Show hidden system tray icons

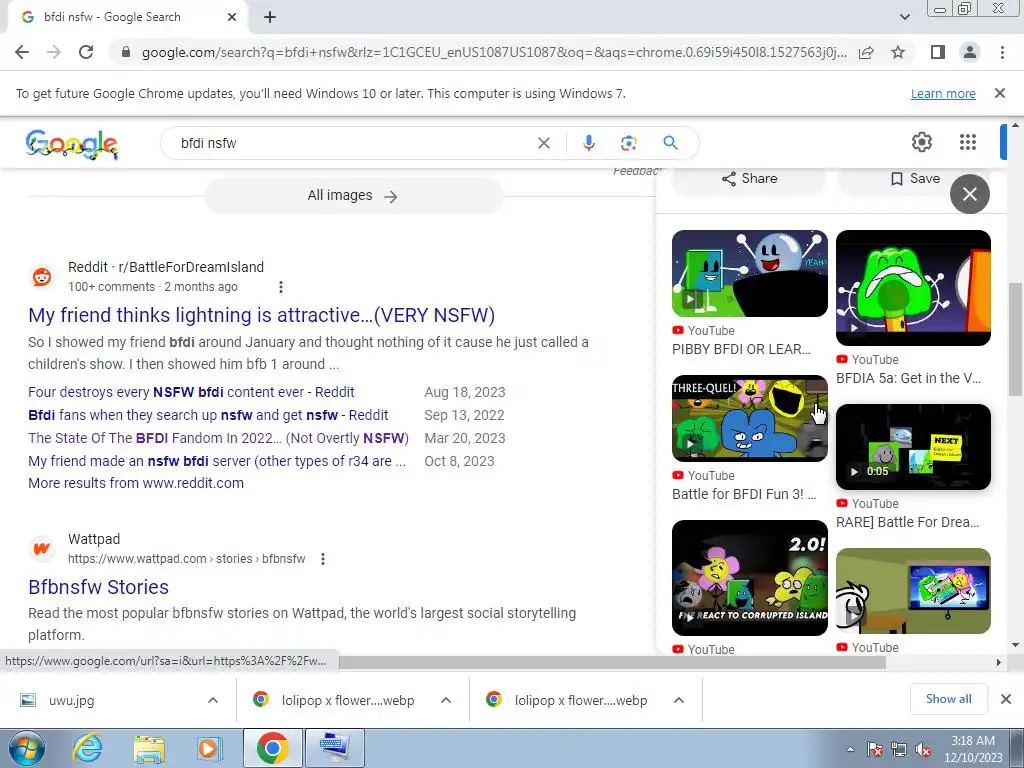[850, 750]
